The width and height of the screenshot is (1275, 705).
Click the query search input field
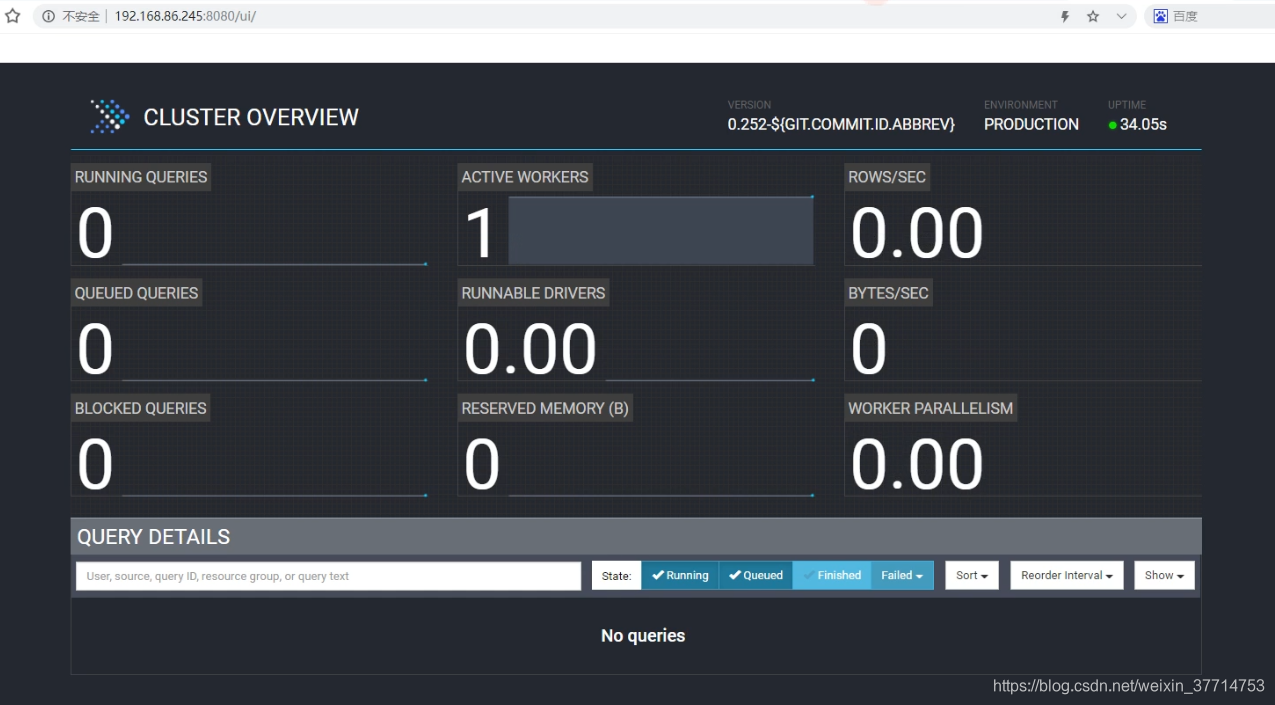[x=328, y=576]
